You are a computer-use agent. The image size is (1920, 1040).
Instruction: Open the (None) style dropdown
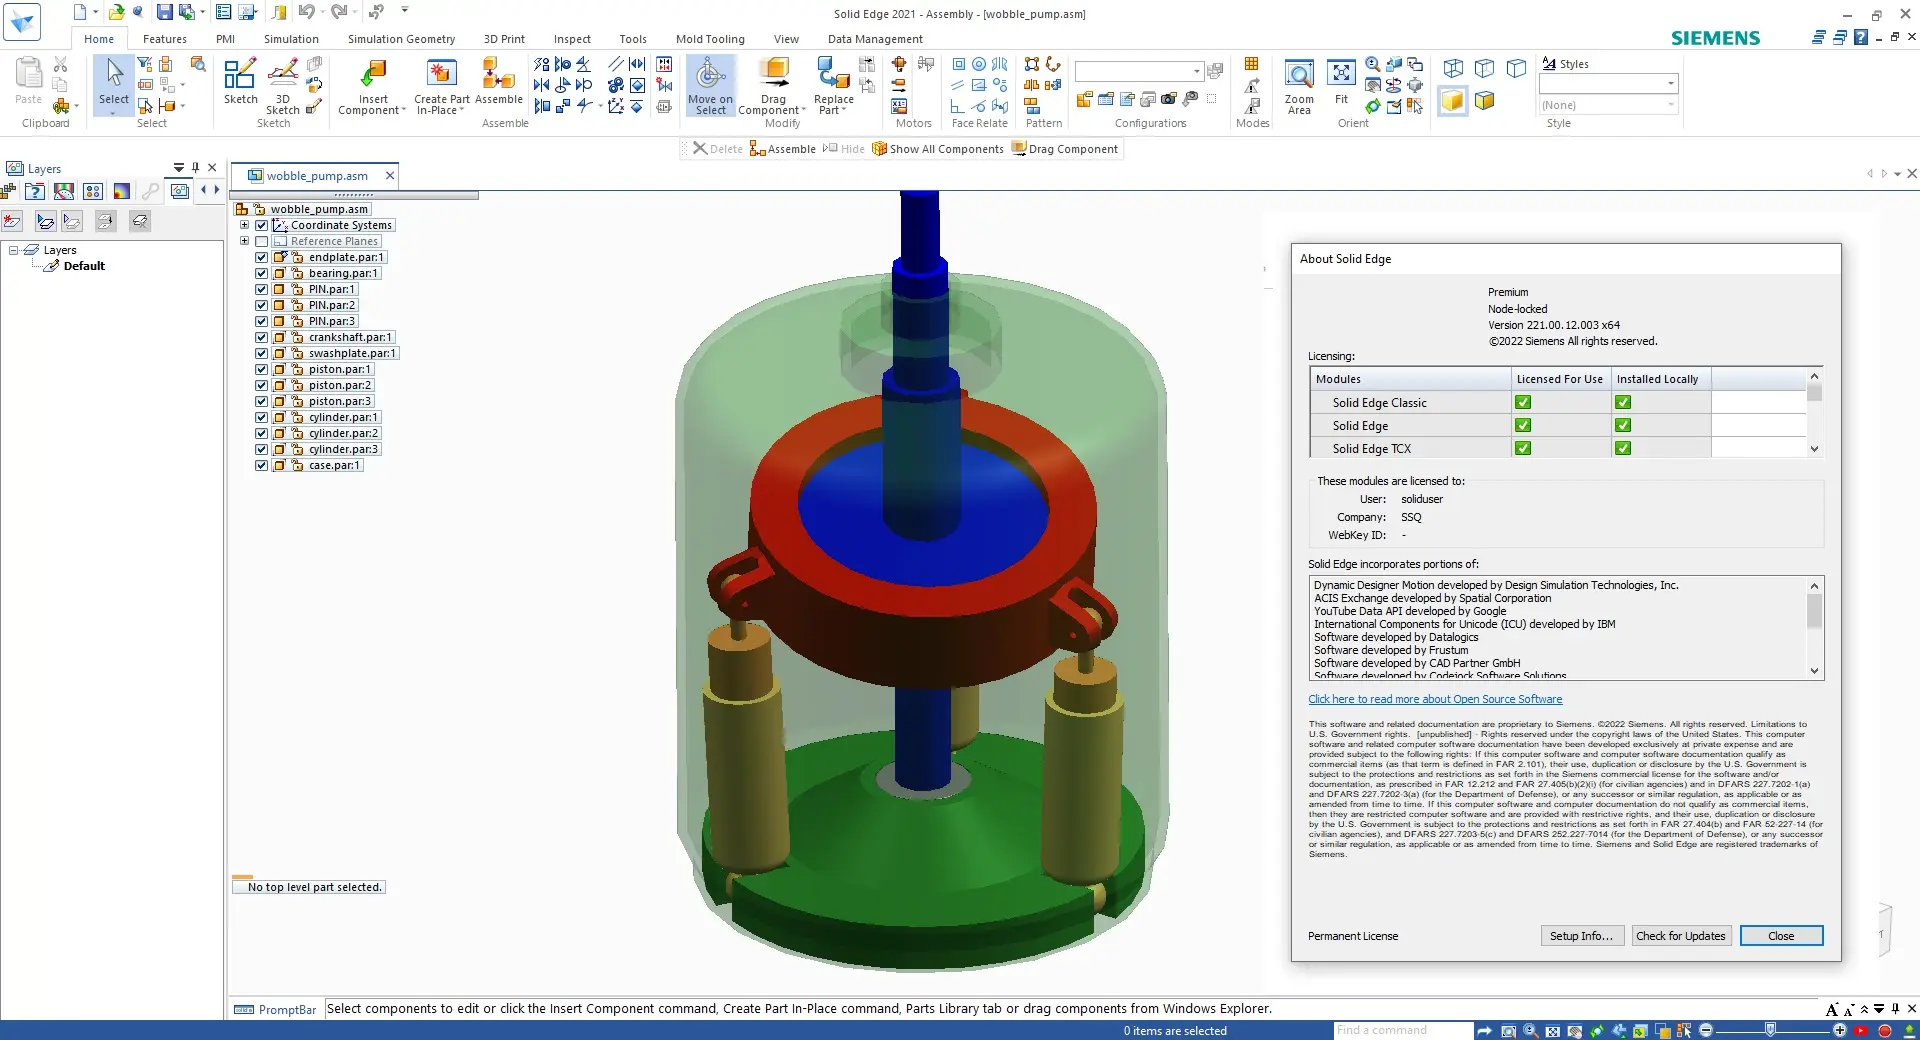tap(1670, 105)
